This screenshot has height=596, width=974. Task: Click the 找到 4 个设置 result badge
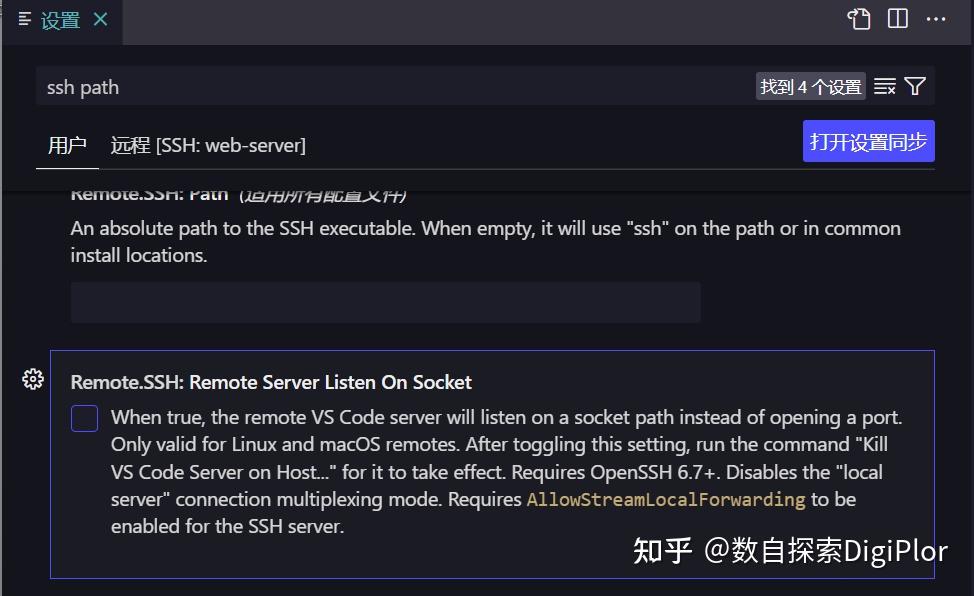coord(808,86)
